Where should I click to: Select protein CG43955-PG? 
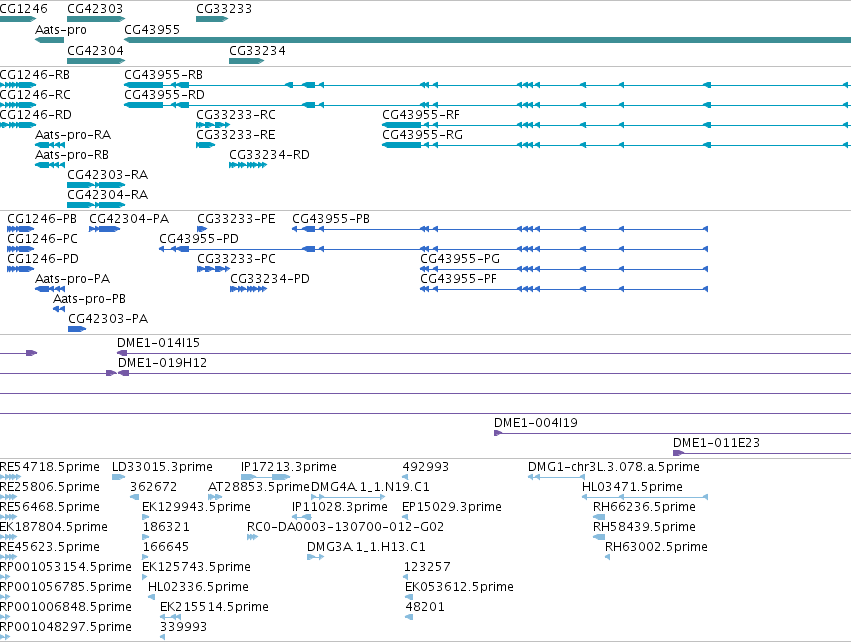[460, 259]
